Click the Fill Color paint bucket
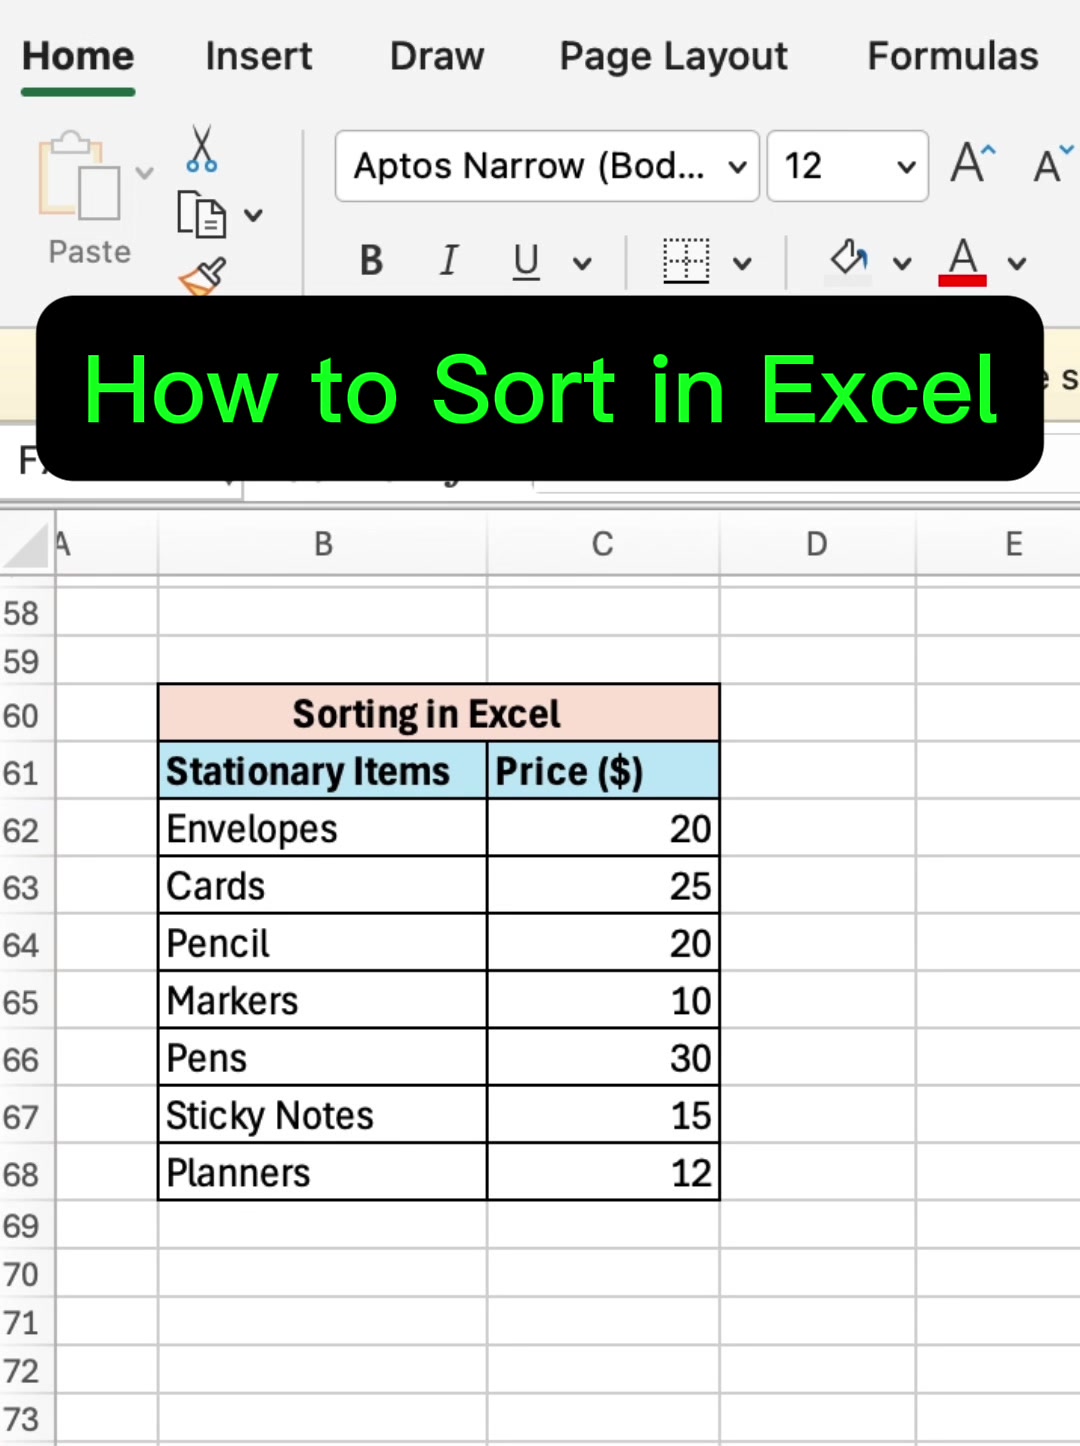 coord(849,261)
